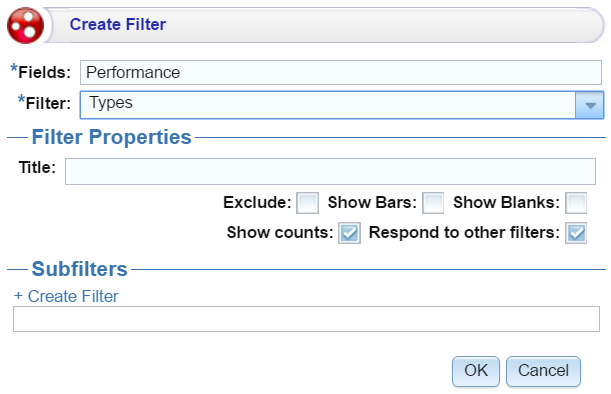The width and height of the screenshot is (611, 394).
Task: Enable the Exclude checkbox
Action: tap(307, 203)
